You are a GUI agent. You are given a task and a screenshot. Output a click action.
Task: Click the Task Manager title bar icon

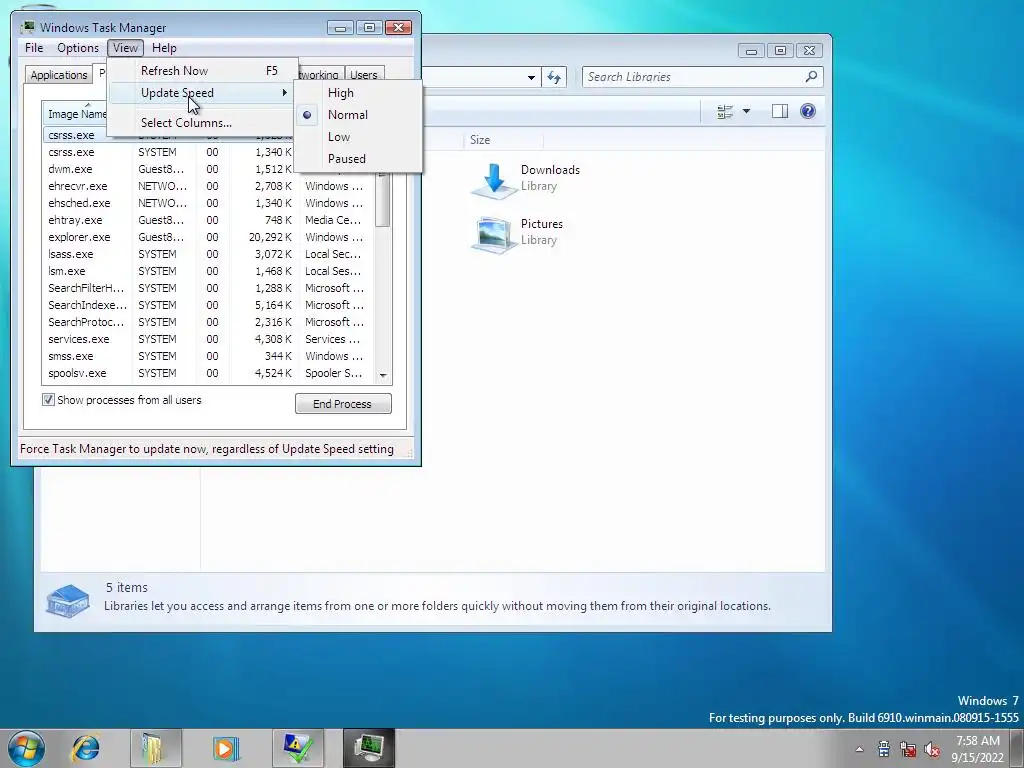(27, 27)
